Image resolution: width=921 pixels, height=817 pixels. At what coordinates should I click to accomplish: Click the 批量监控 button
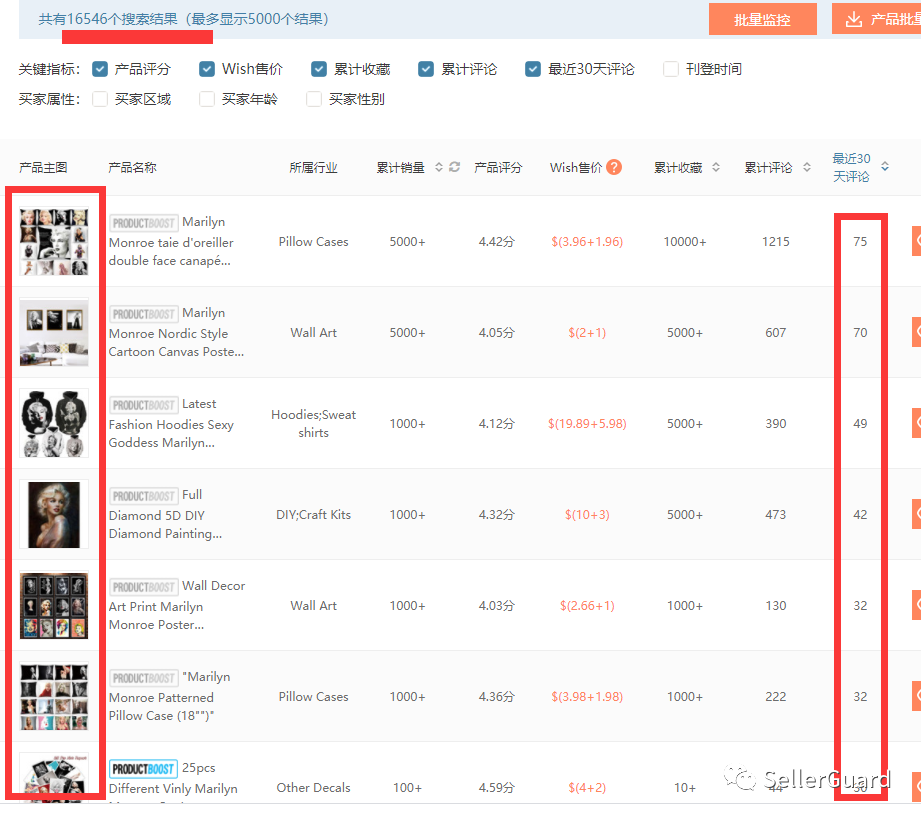[762, 19]
